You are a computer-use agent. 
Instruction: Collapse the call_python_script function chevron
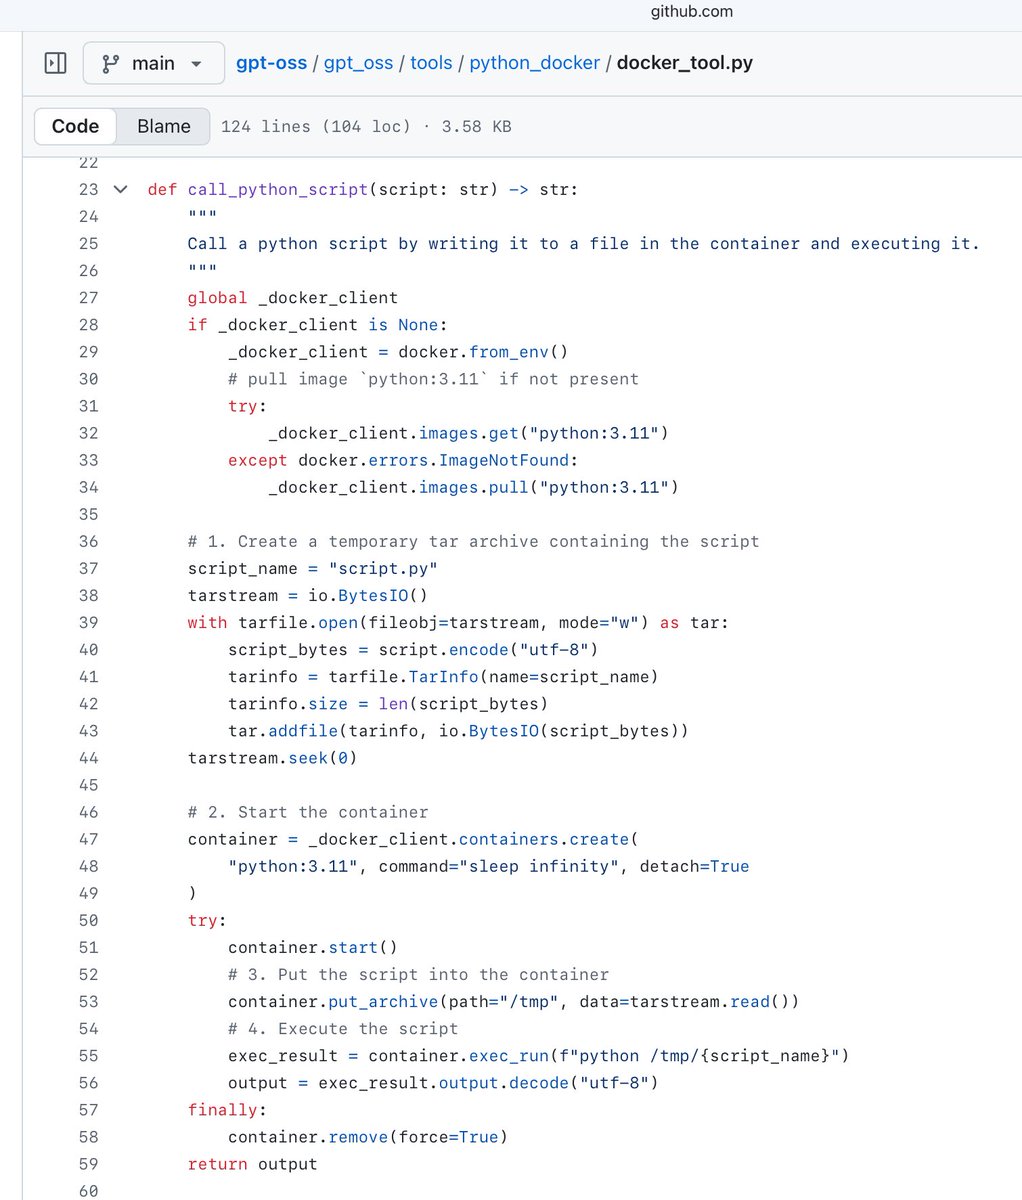tap(121, 189)
